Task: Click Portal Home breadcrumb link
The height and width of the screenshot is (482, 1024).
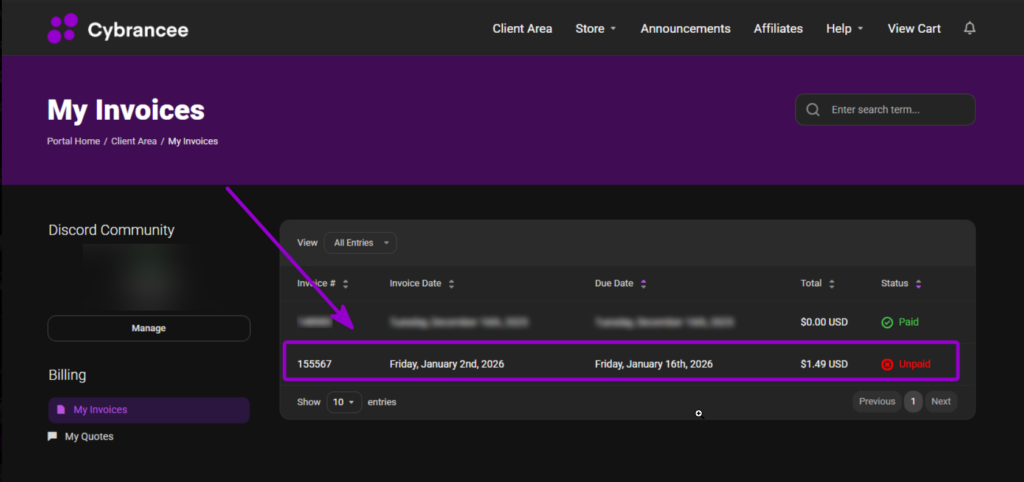Action: point(73,141)
